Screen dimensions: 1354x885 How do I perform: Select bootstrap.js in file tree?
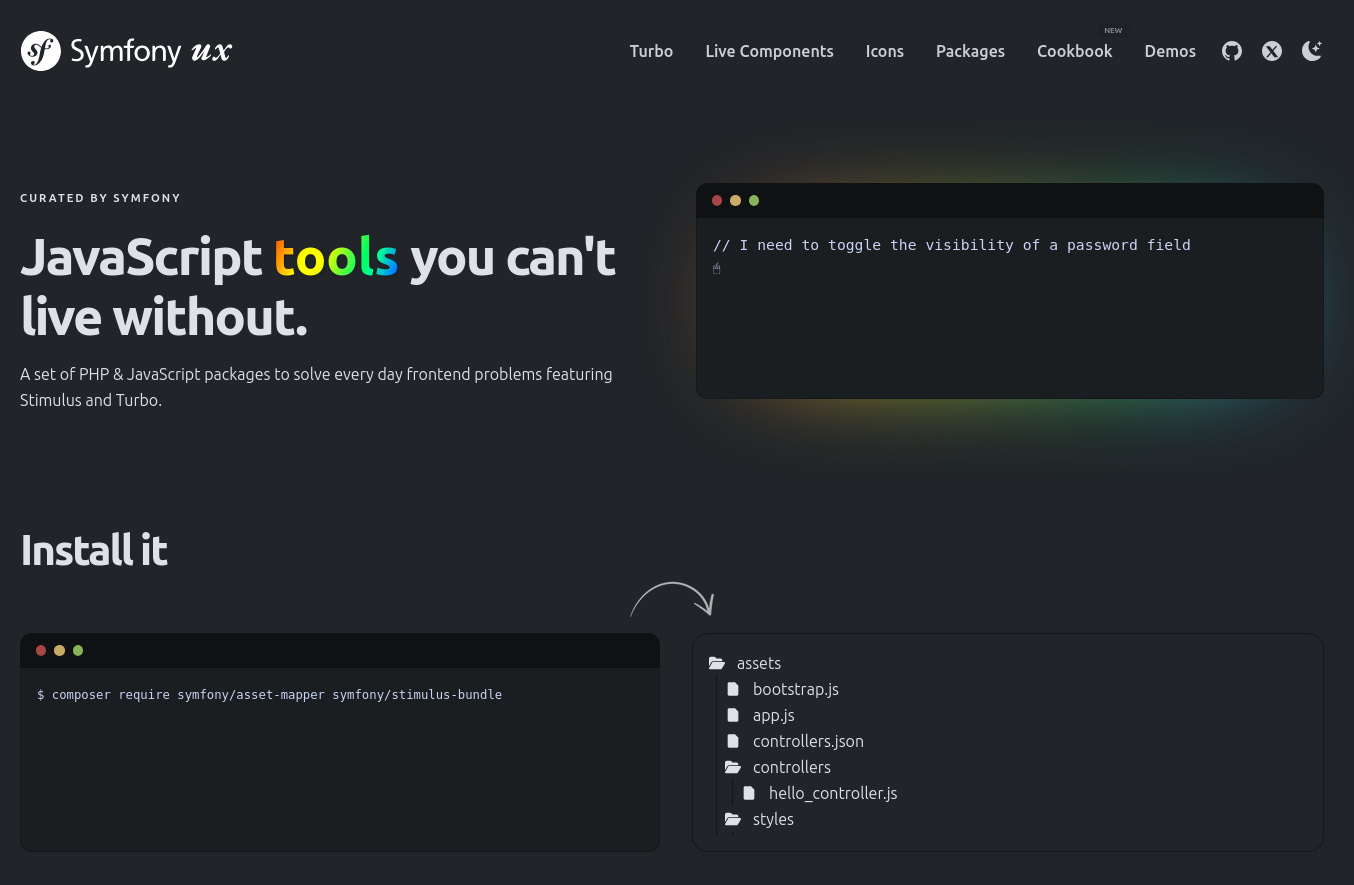[796, 689]
